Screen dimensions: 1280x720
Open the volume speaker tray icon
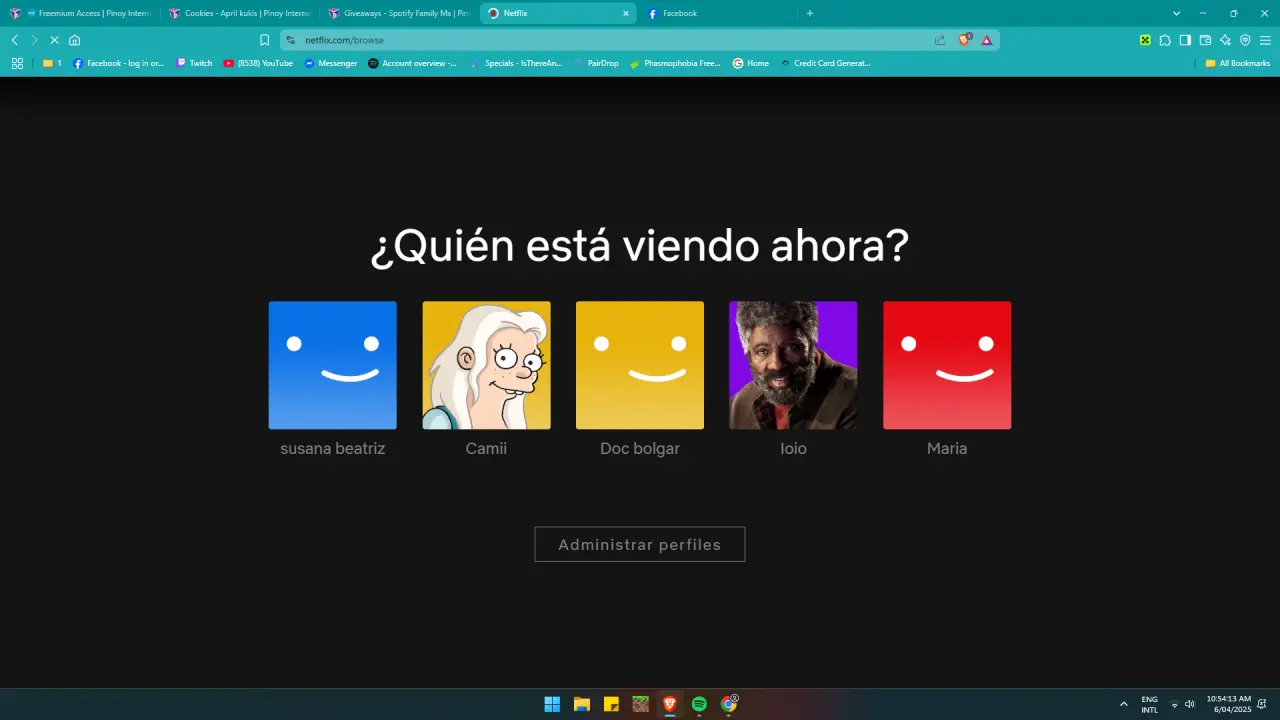point(1190,704)
